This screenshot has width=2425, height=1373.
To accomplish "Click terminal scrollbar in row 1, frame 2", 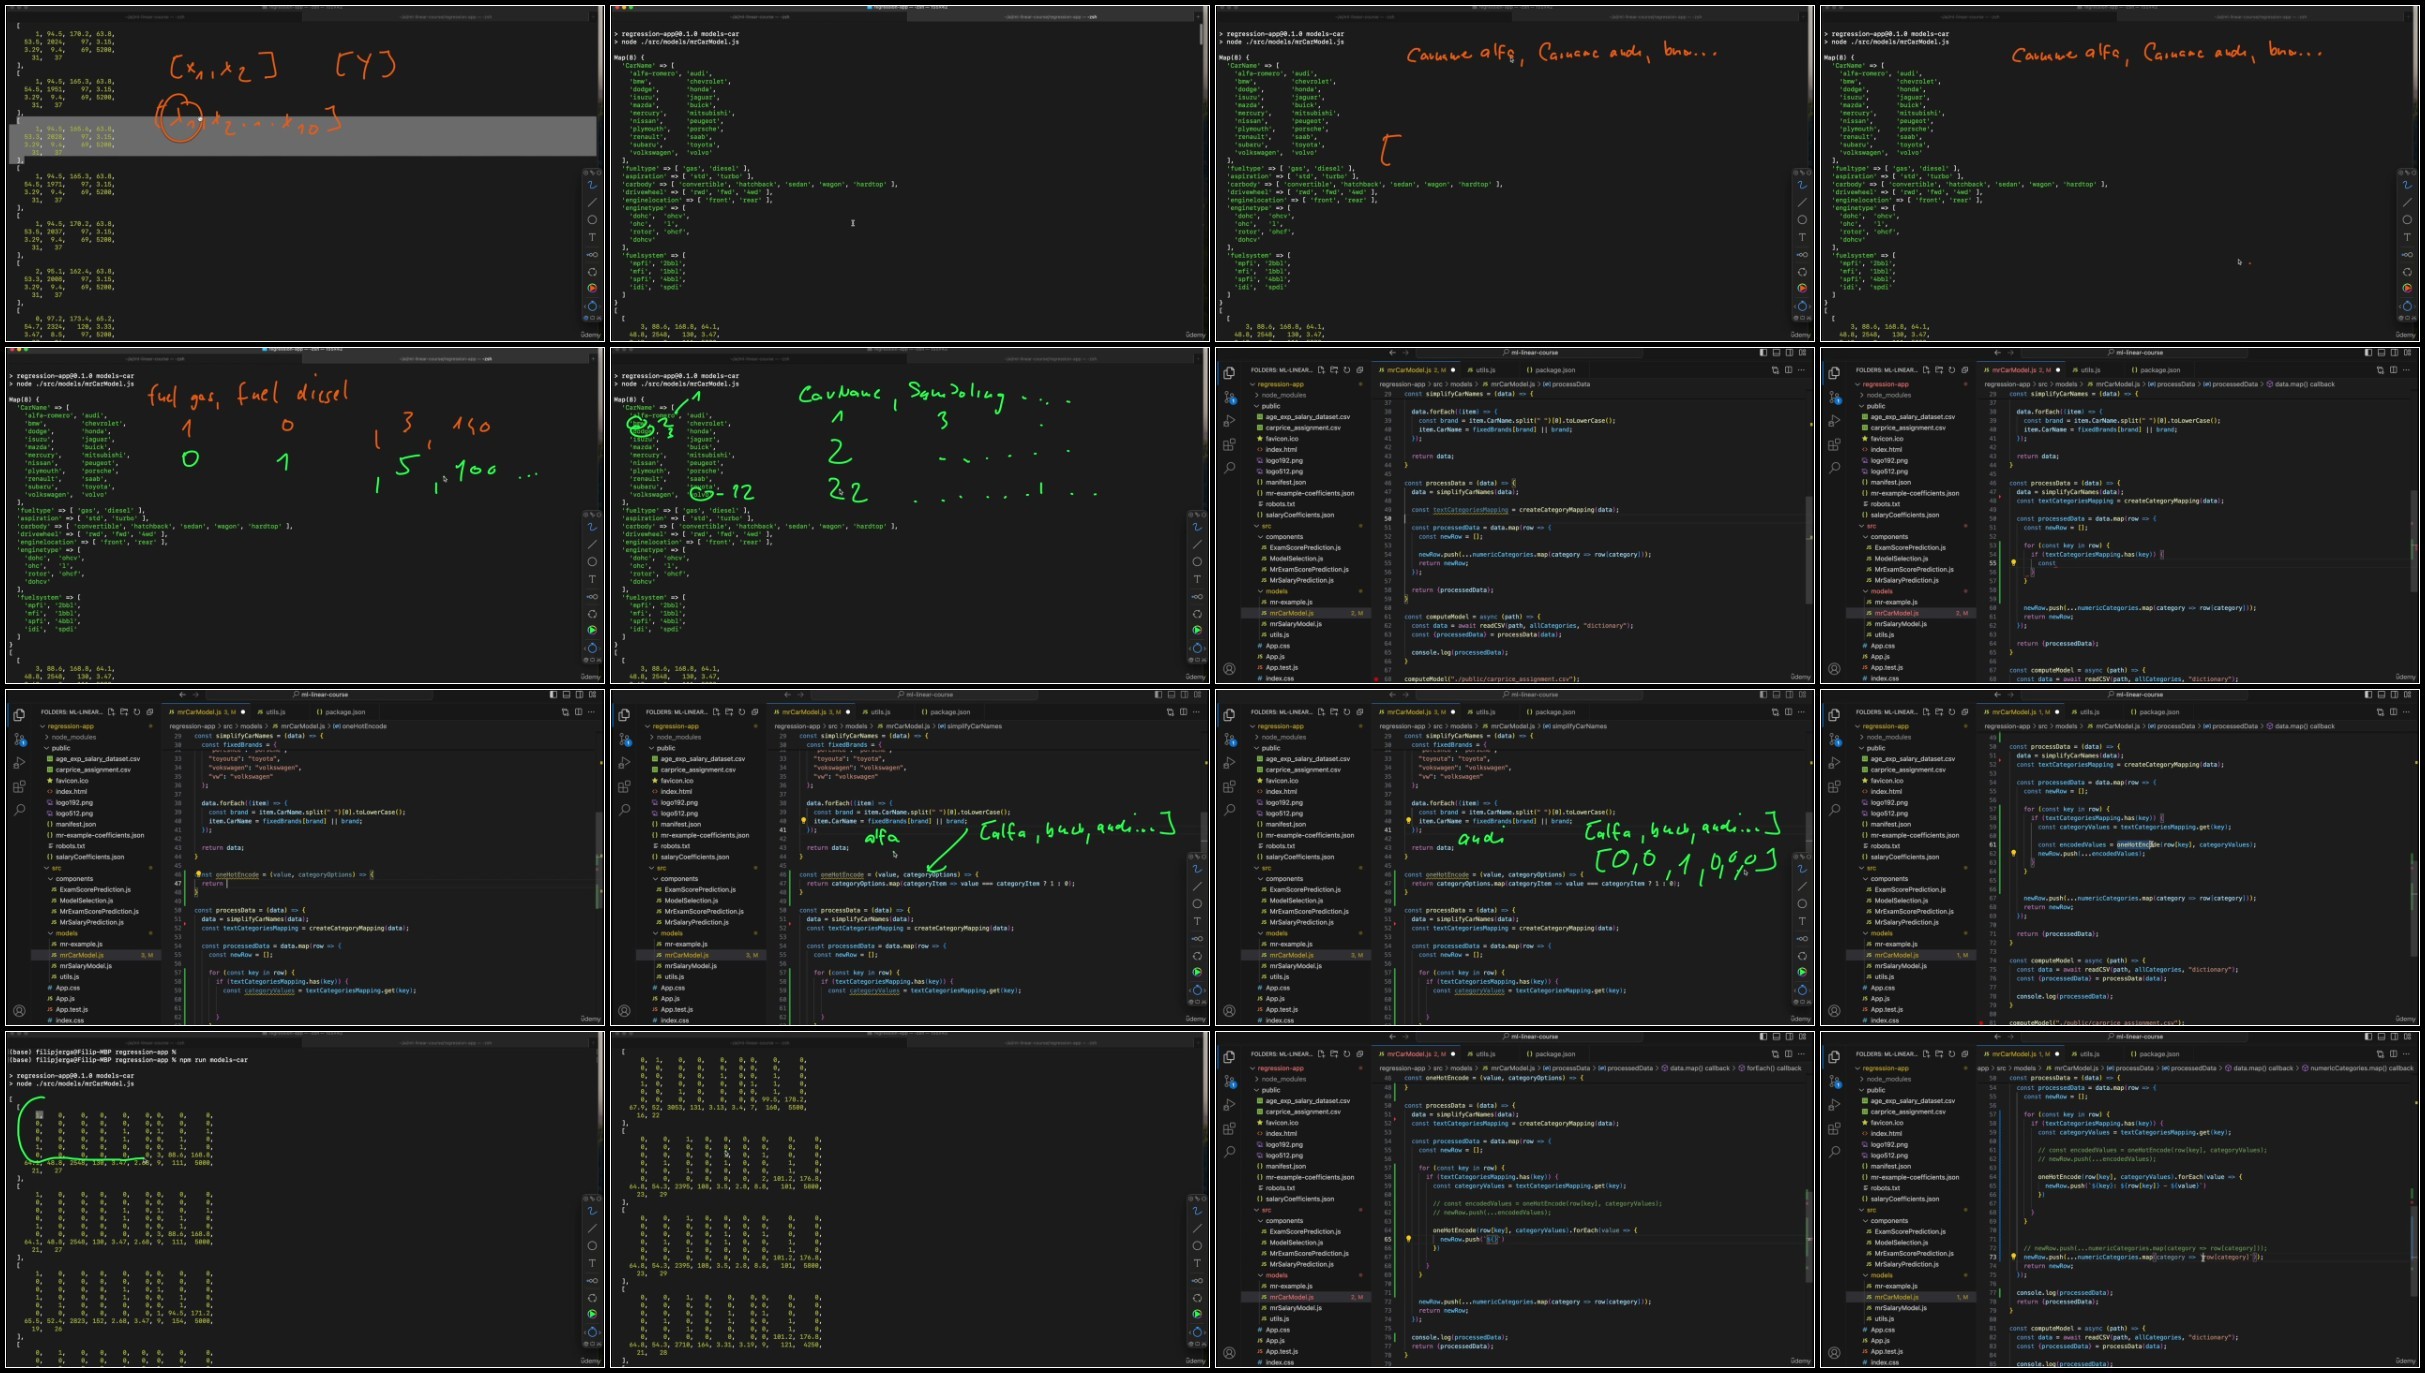I will click(1203, 35).
